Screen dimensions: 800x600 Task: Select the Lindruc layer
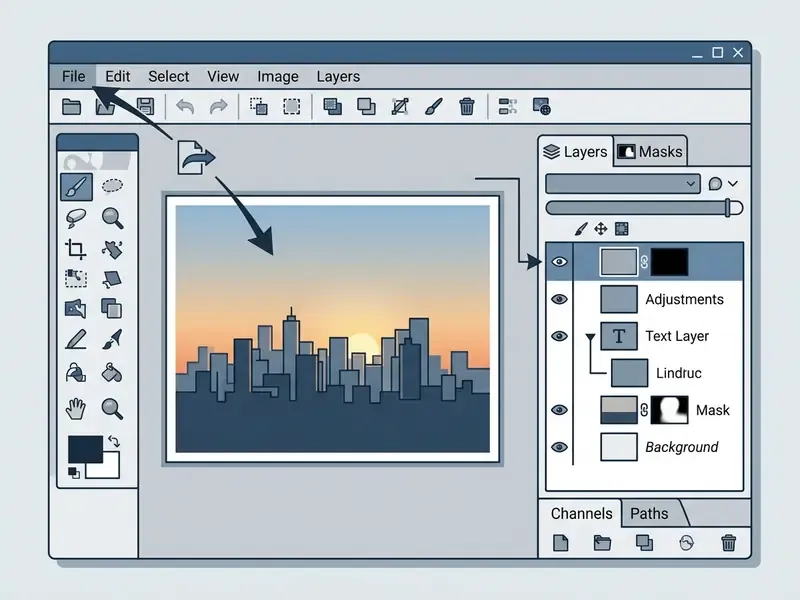[x=679, y=373]
